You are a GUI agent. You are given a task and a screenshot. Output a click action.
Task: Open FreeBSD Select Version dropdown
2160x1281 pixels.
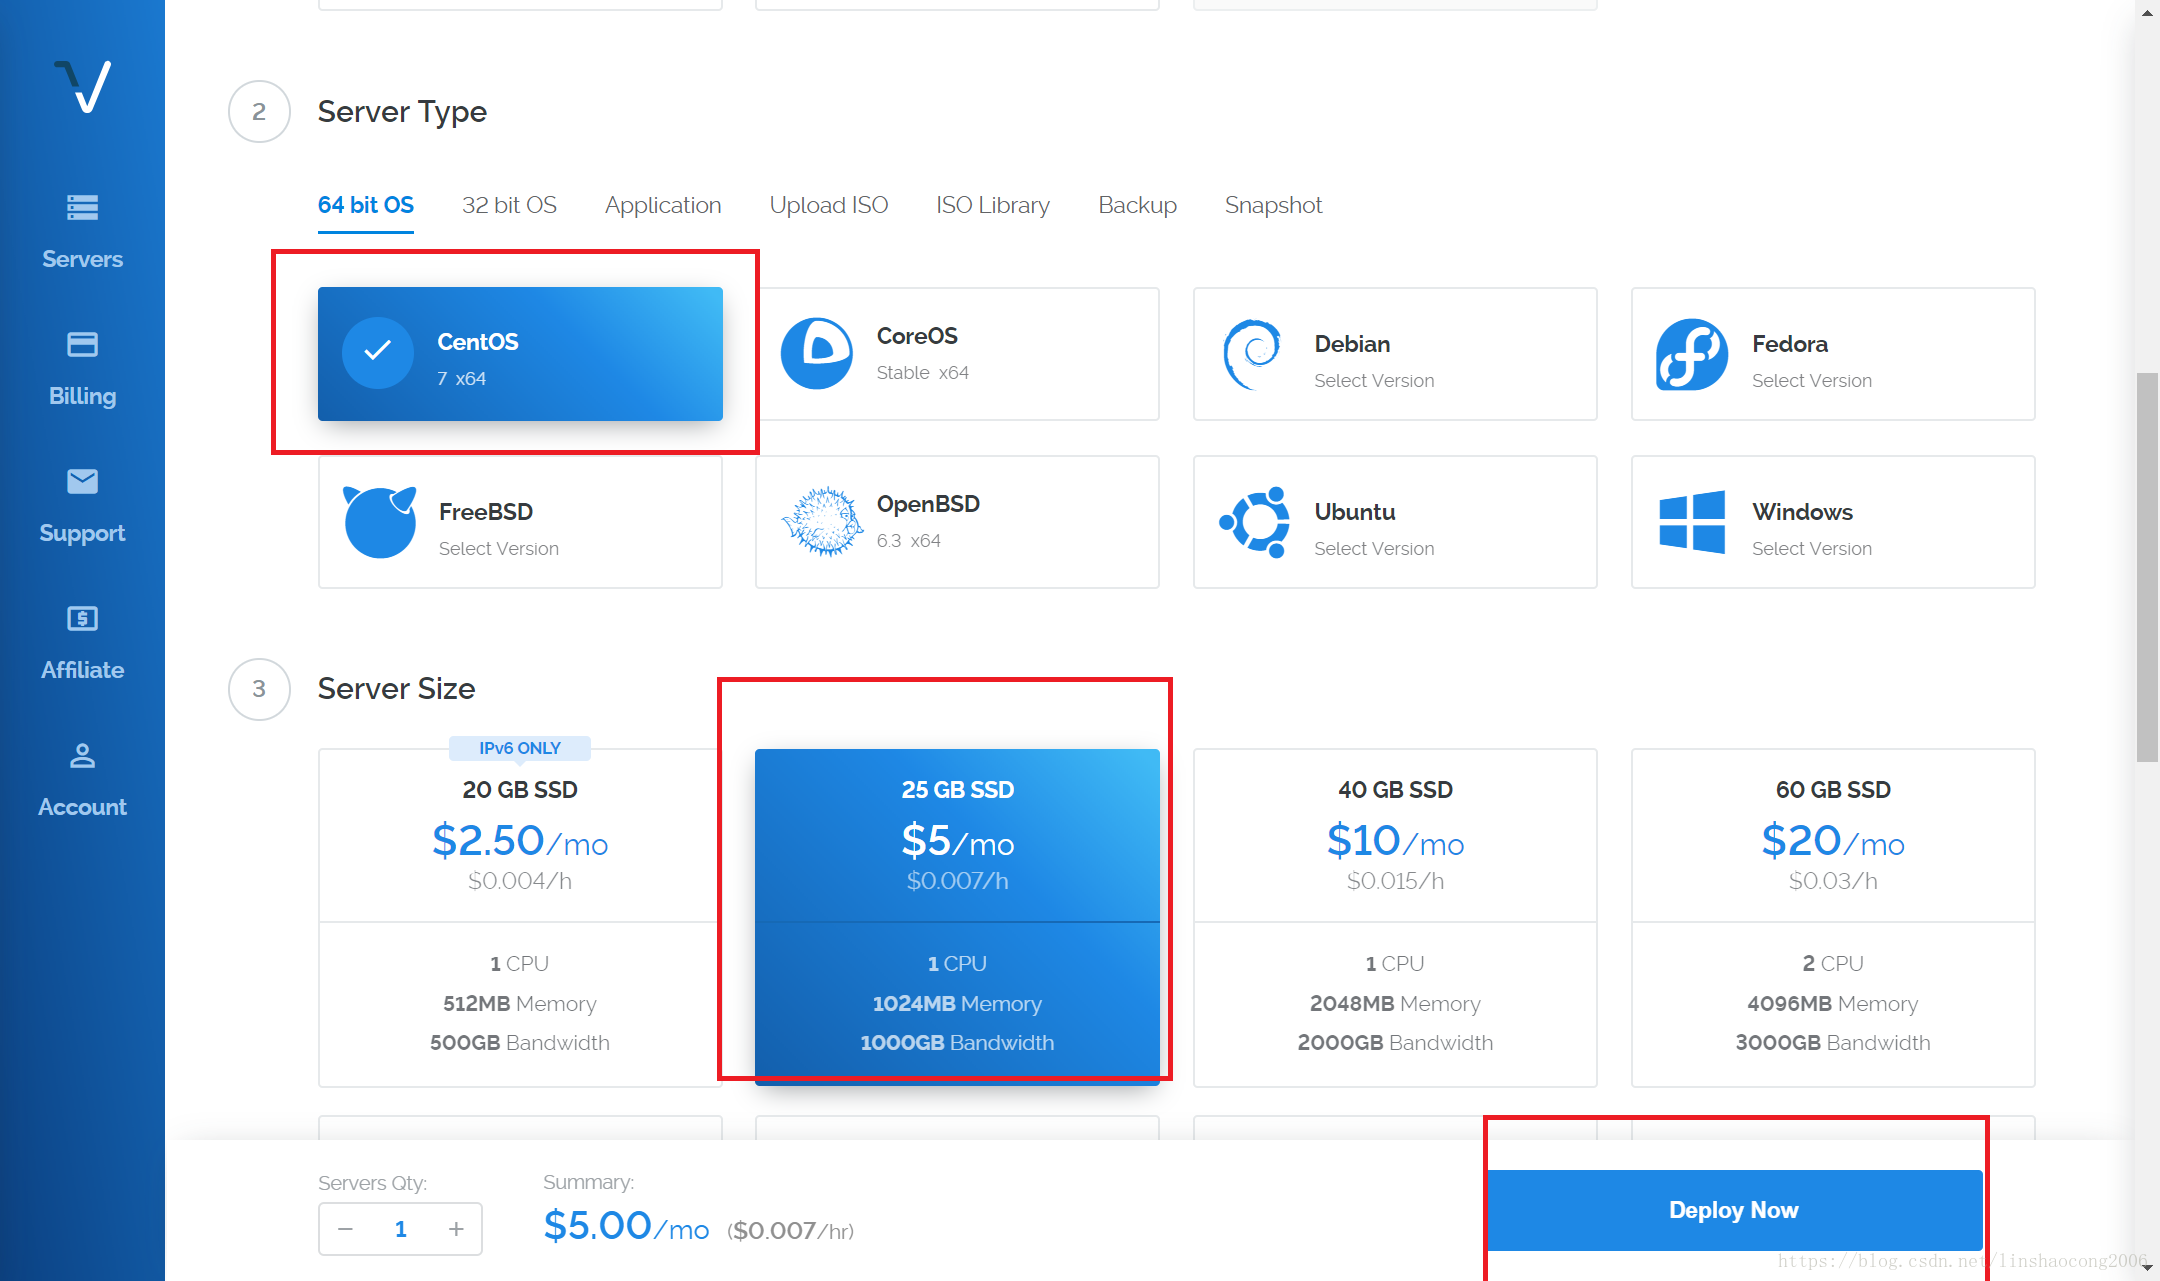click(x=498, y=549)
